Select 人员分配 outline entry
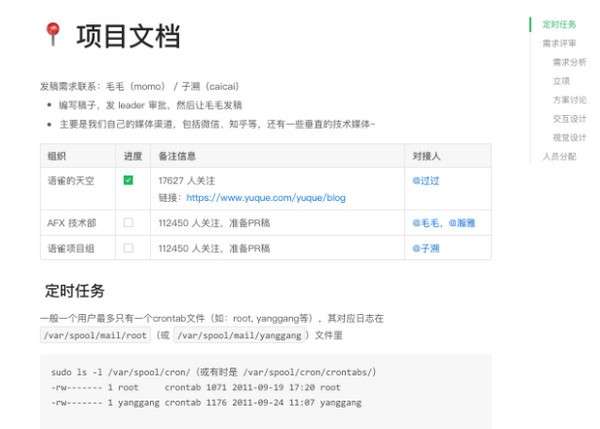 559,156
